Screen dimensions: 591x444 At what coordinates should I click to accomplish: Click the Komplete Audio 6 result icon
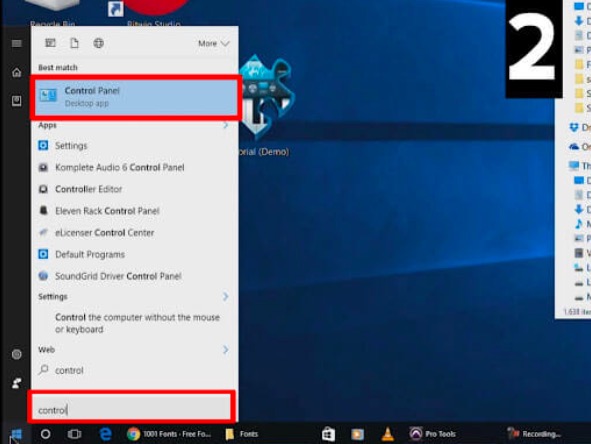point(43,167)
